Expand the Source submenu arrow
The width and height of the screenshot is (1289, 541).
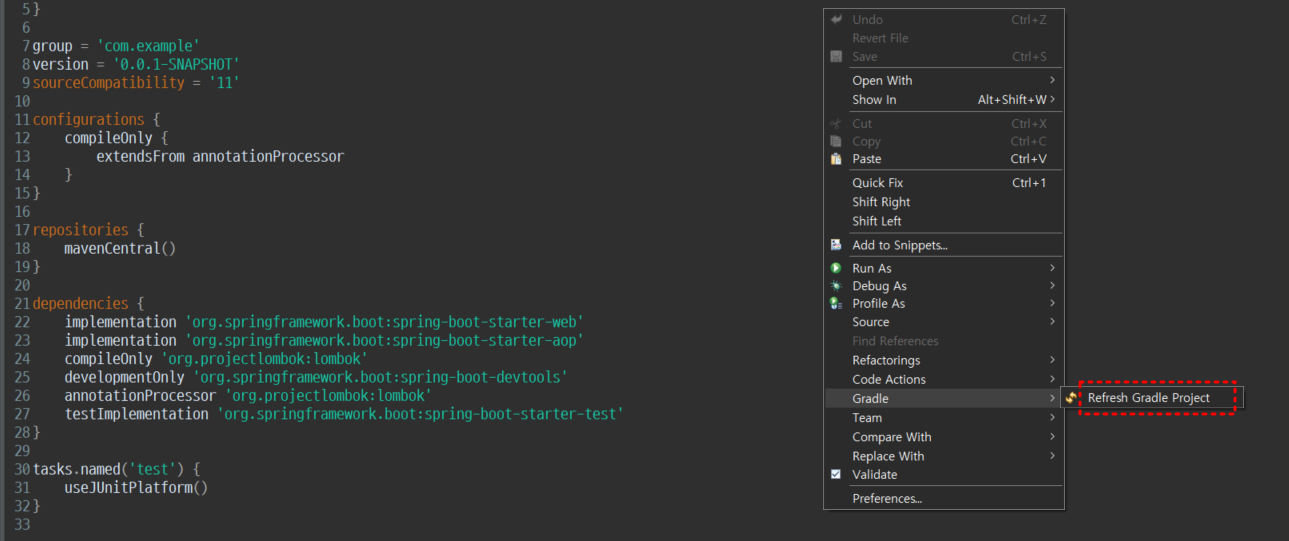[1052, 321]
